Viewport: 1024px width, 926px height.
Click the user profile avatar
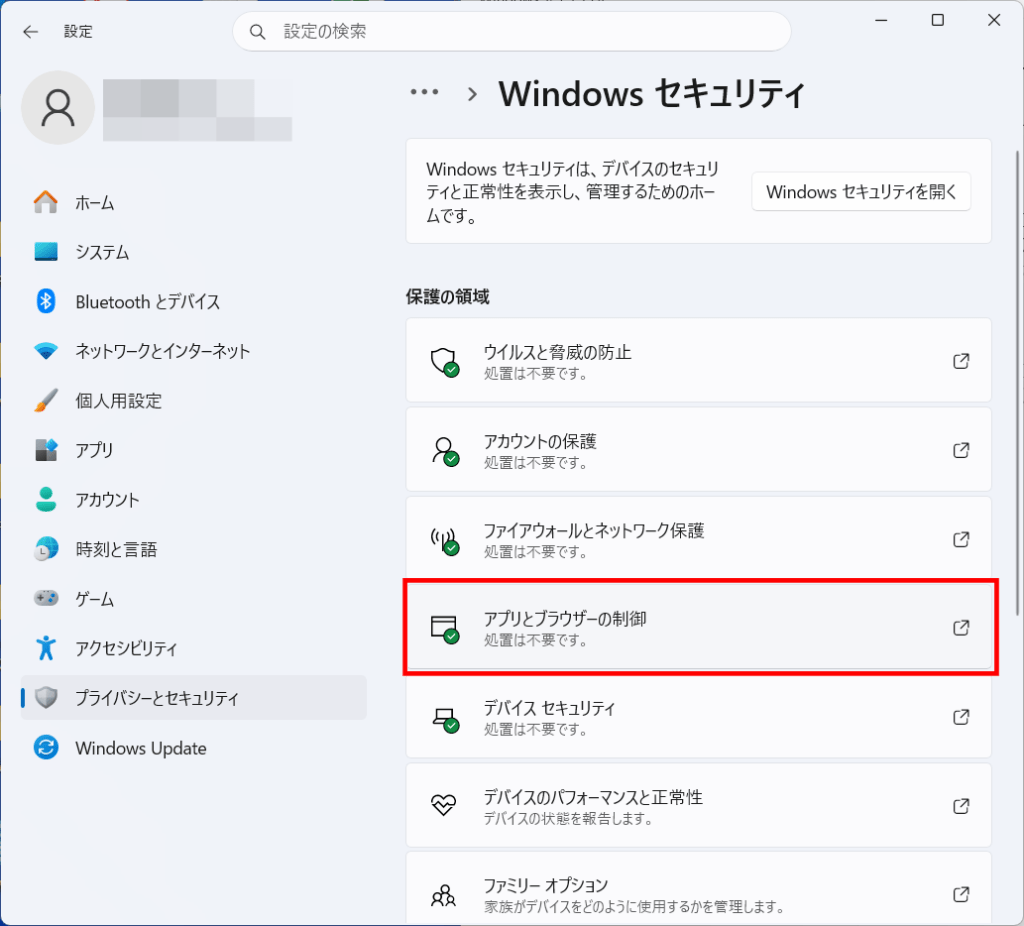point(58,107)
